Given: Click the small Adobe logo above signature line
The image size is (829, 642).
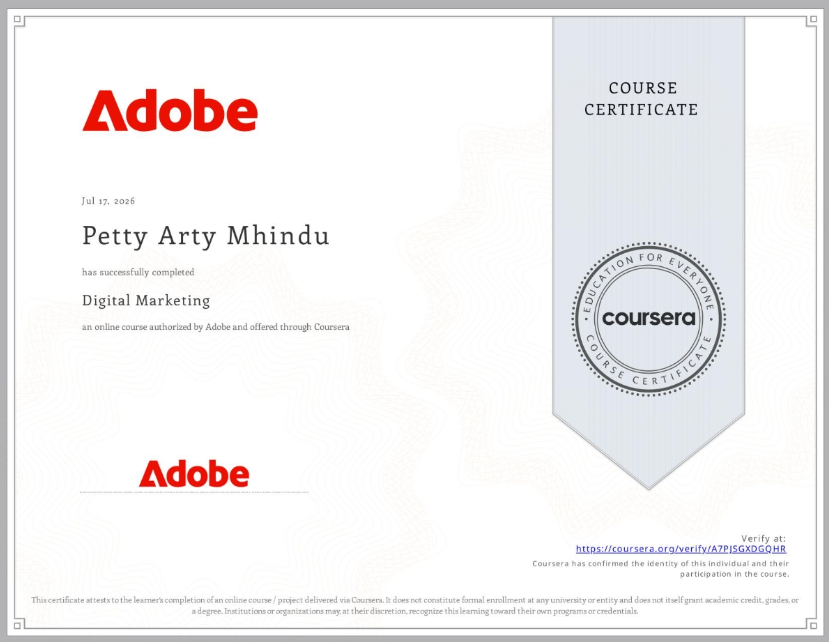Looking at the screenshot, I should click(194, 473).
